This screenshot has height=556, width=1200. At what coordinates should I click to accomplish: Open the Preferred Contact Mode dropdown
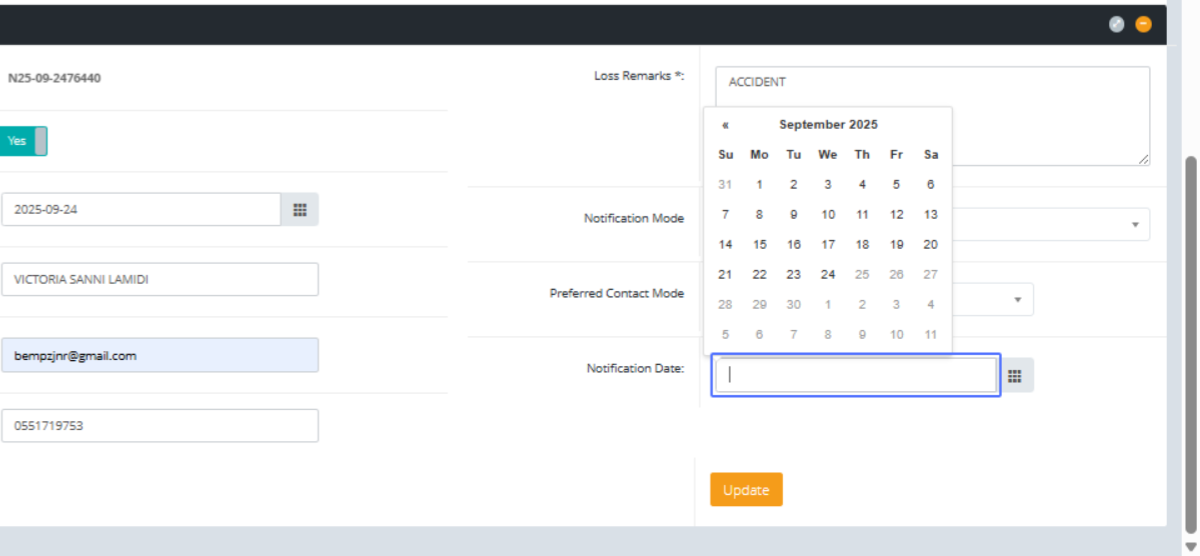click(x=1017, y=300)
